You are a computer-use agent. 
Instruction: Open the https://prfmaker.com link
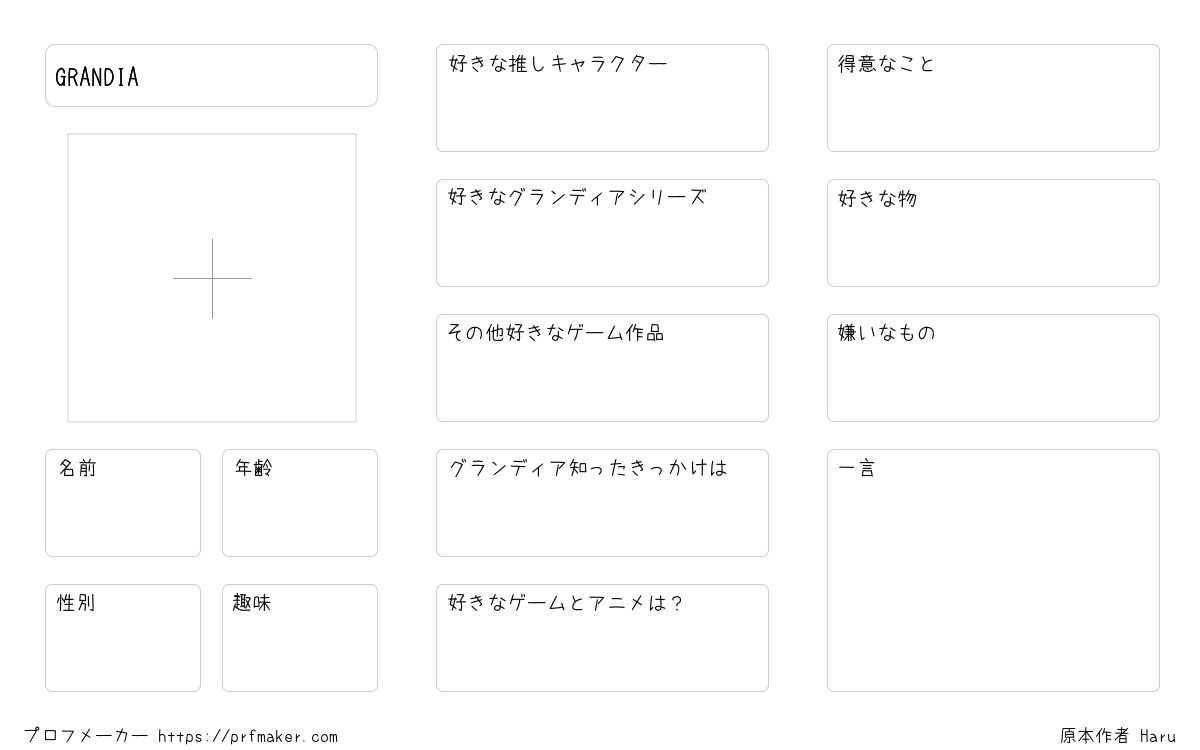tap(248, 737)
